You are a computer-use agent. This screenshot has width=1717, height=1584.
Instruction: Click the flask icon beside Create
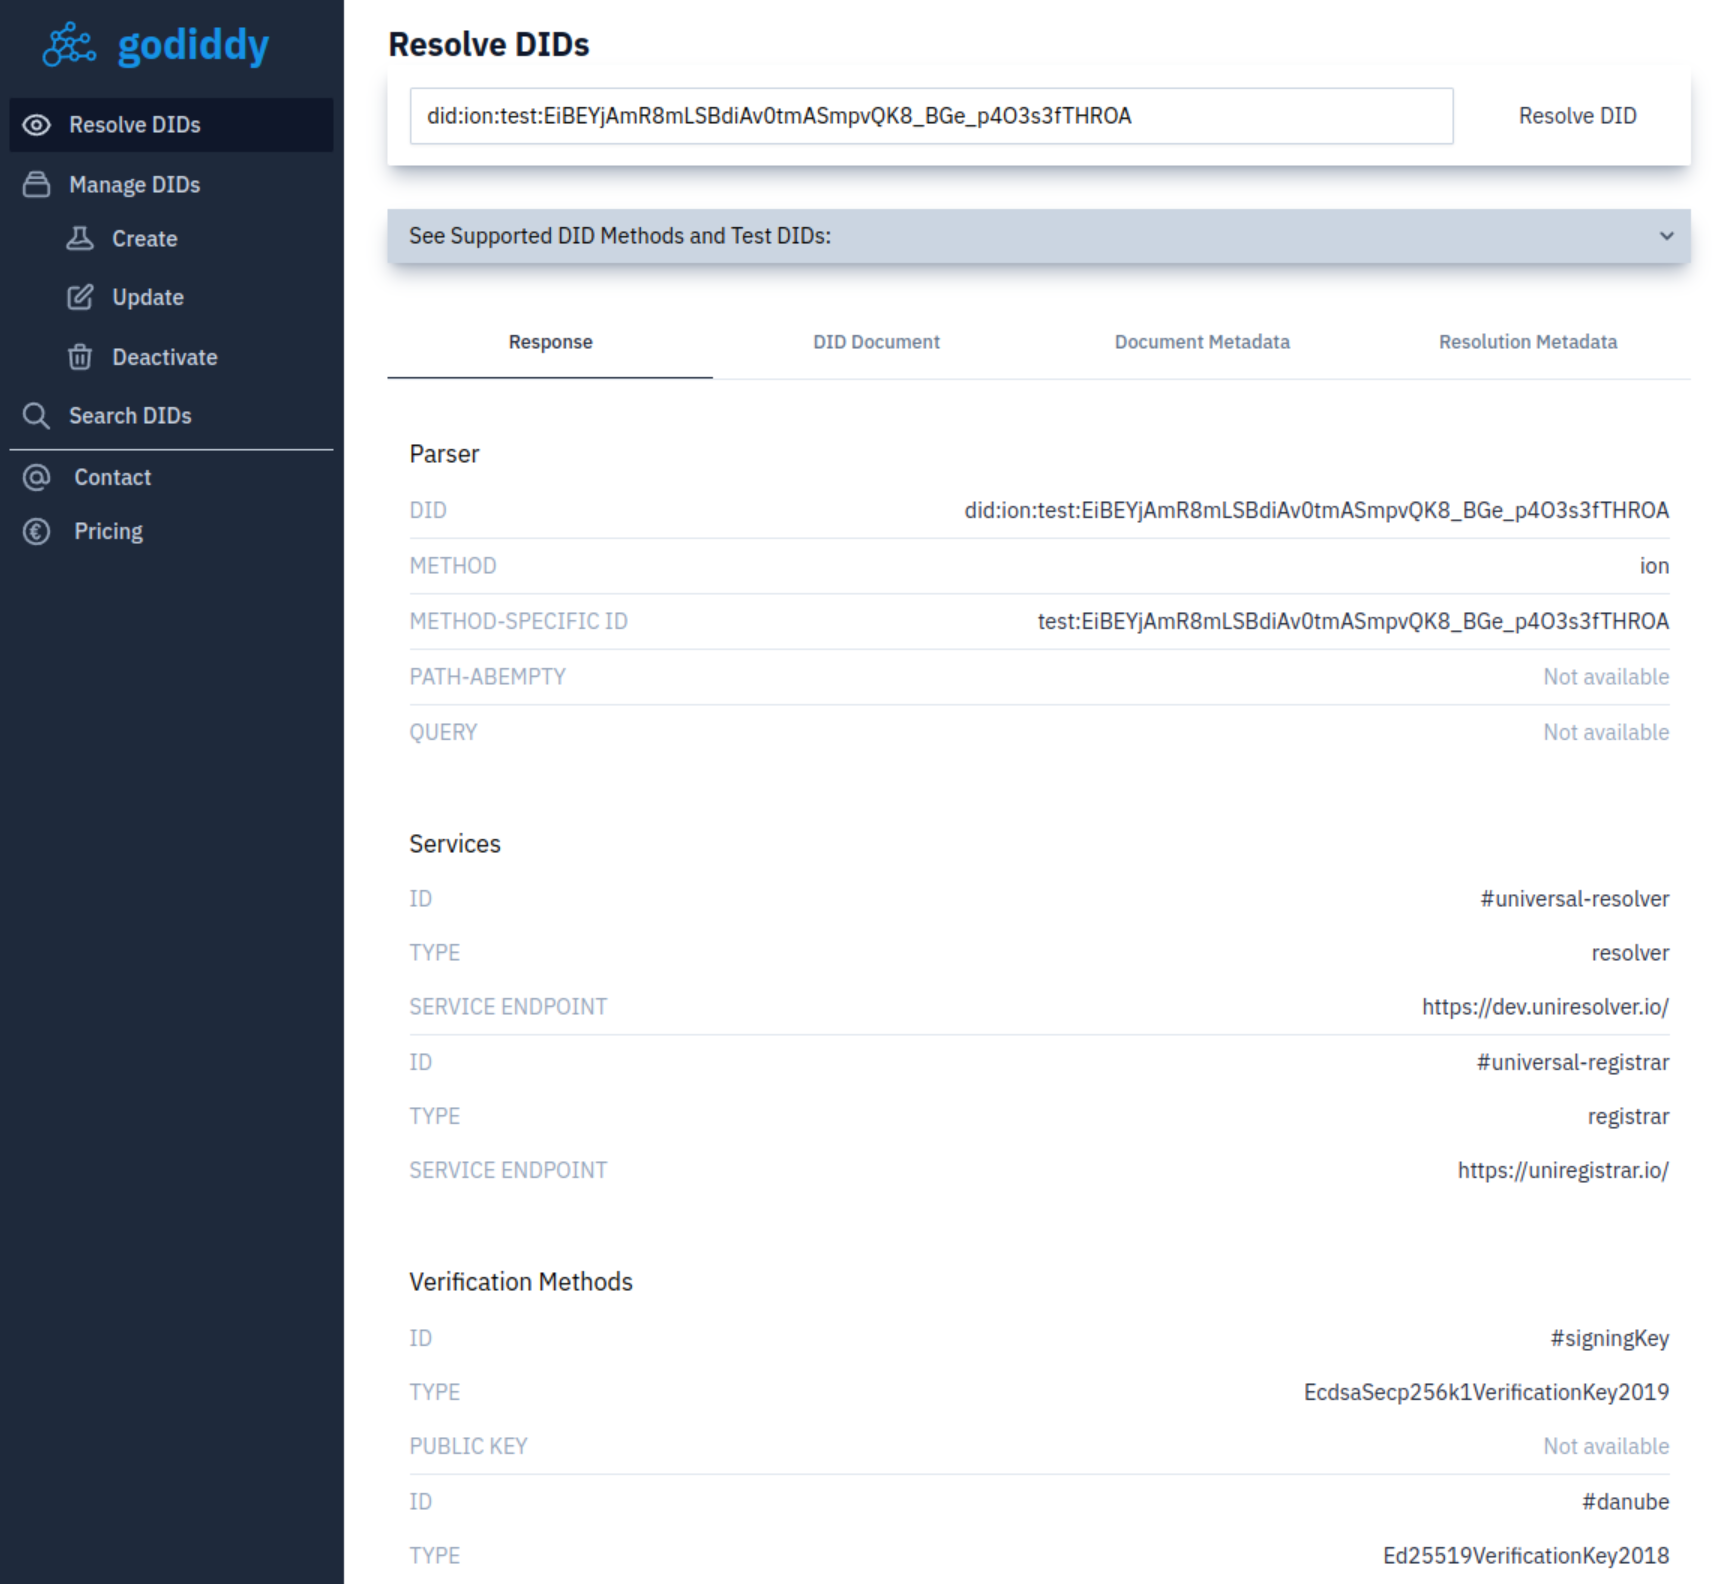pyautogui.click(x=80, y=239)
